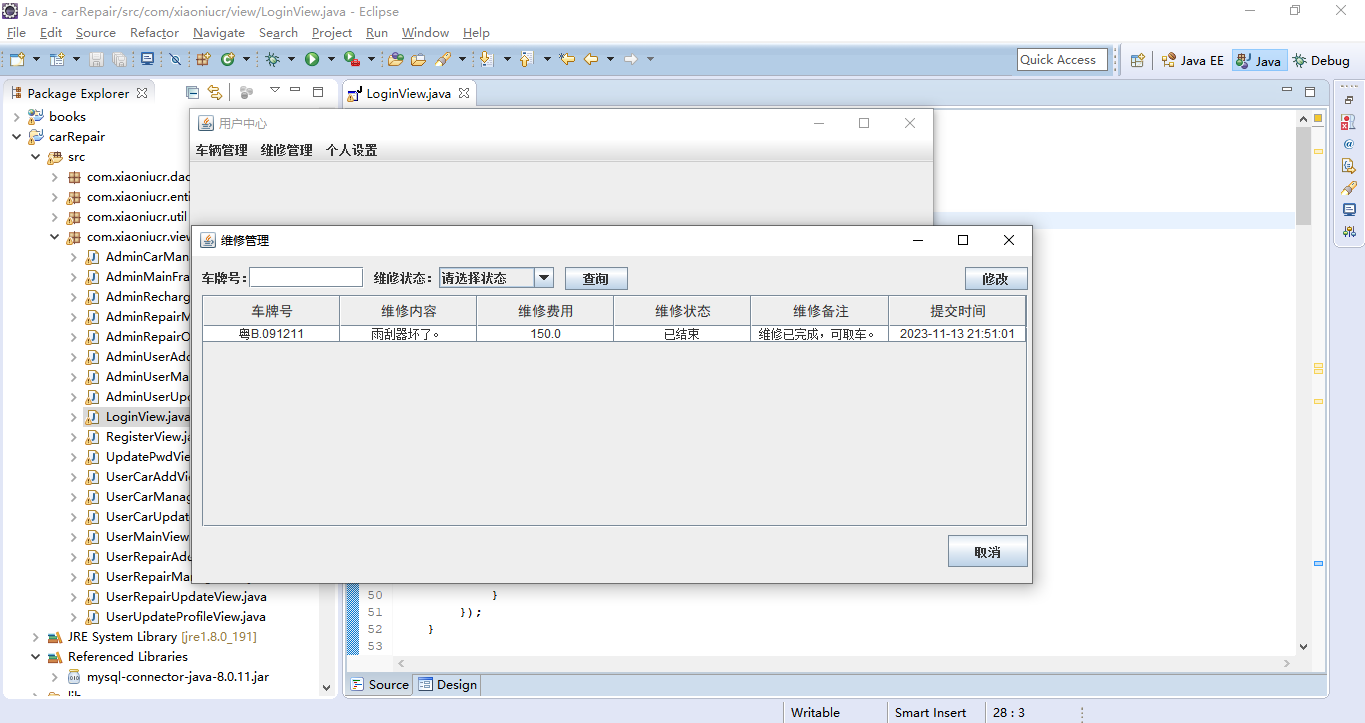Open the dropdown arrow next to Debug bug icon

291,59
